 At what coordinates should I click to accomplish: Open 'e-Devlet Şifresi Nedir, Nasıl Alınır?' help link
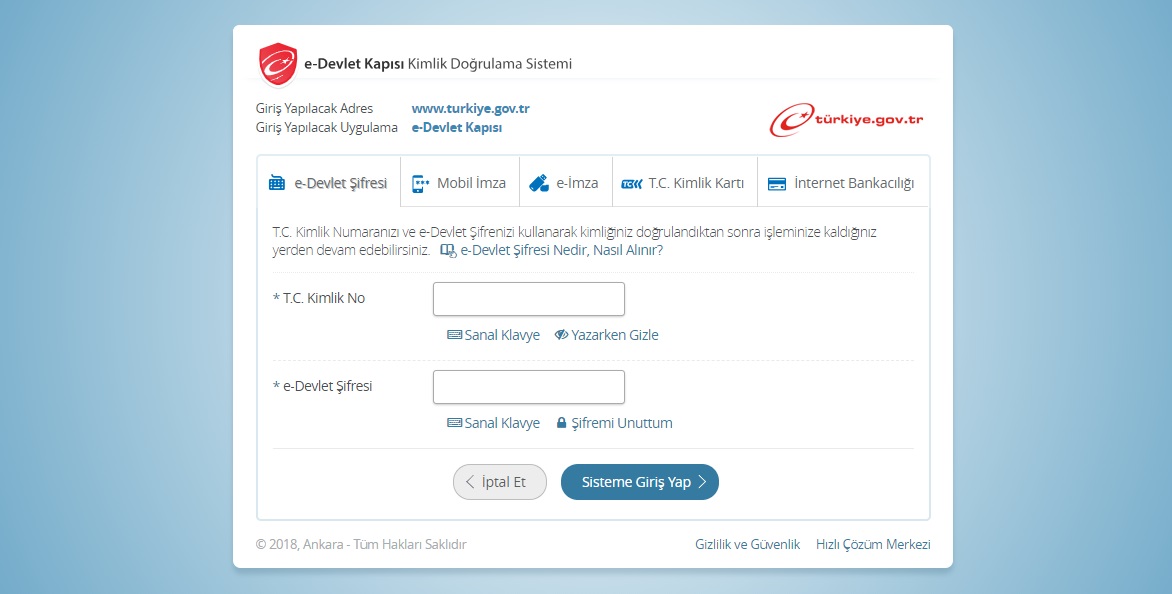[552, 250]
